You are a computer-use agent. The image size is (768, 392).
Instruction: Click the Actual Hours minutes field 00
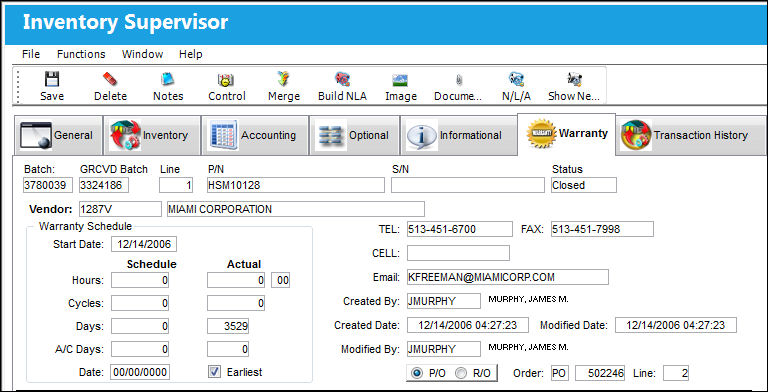point(280,280)
